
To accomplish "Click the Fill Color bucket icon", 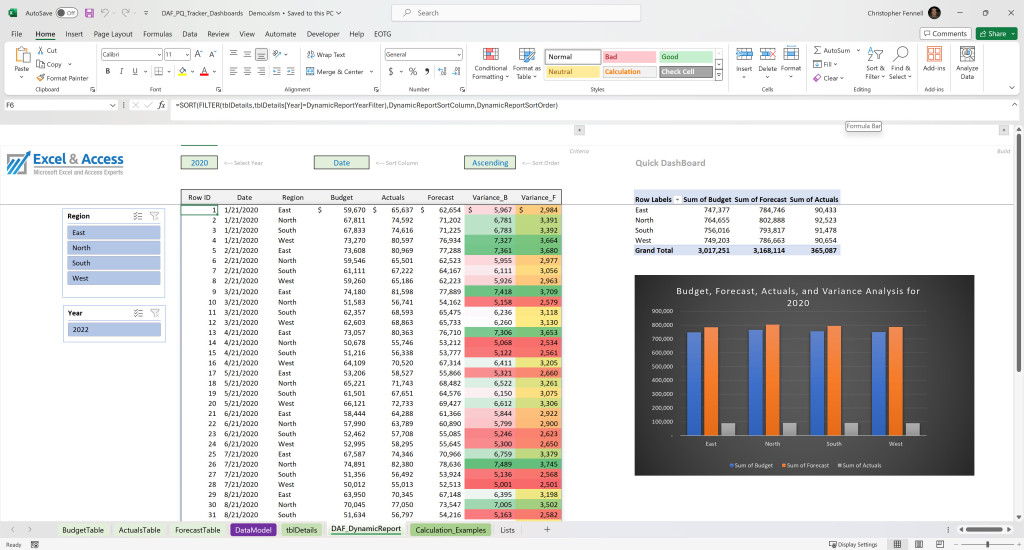I will [x=182, y=71].
